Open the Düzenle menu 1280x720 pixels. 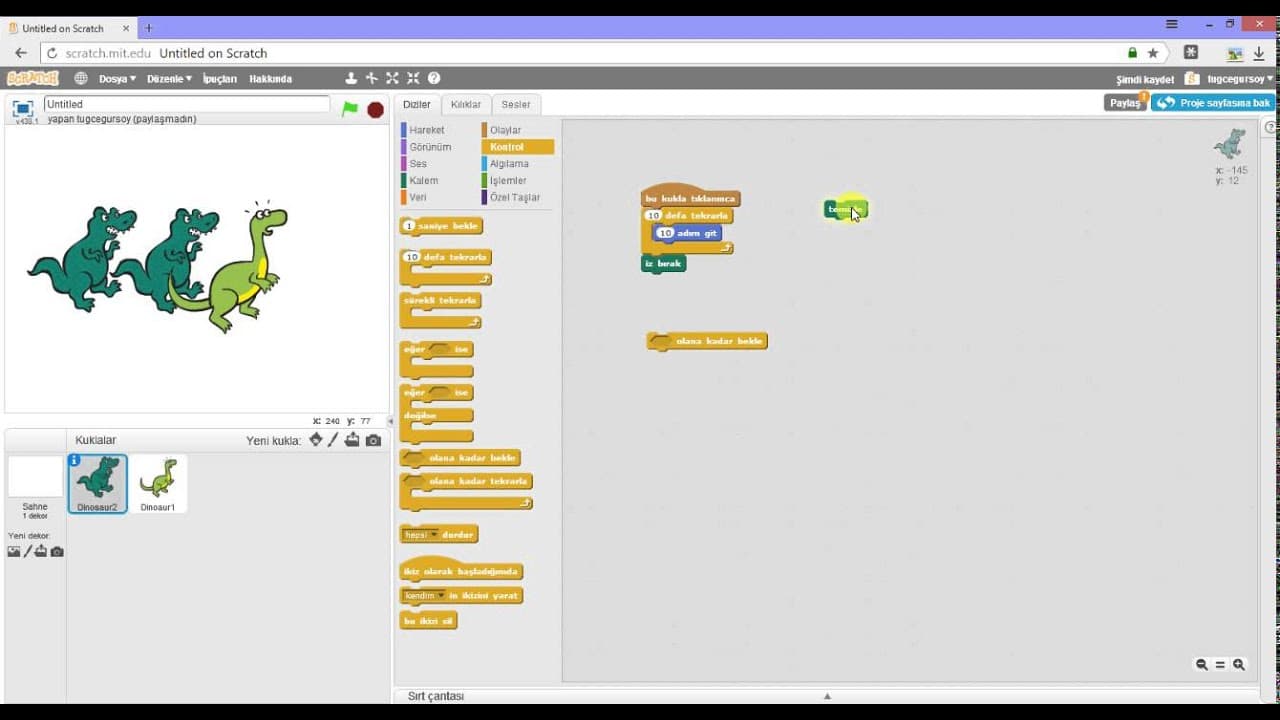tap(169, 78)
